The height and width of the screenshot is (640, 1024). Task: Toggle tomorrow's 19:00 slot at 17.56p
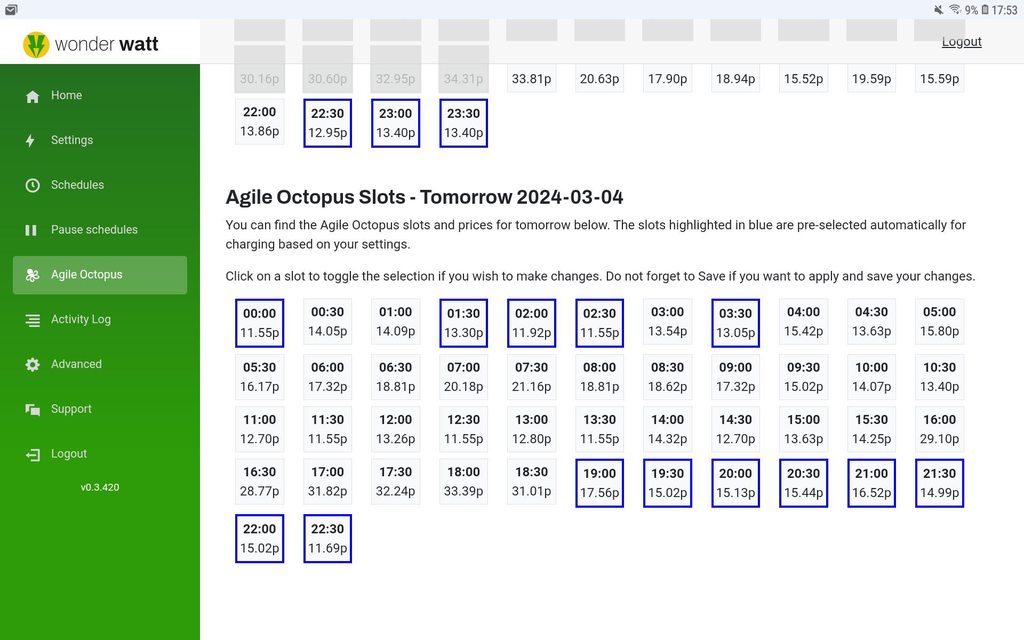click(599, 483)
